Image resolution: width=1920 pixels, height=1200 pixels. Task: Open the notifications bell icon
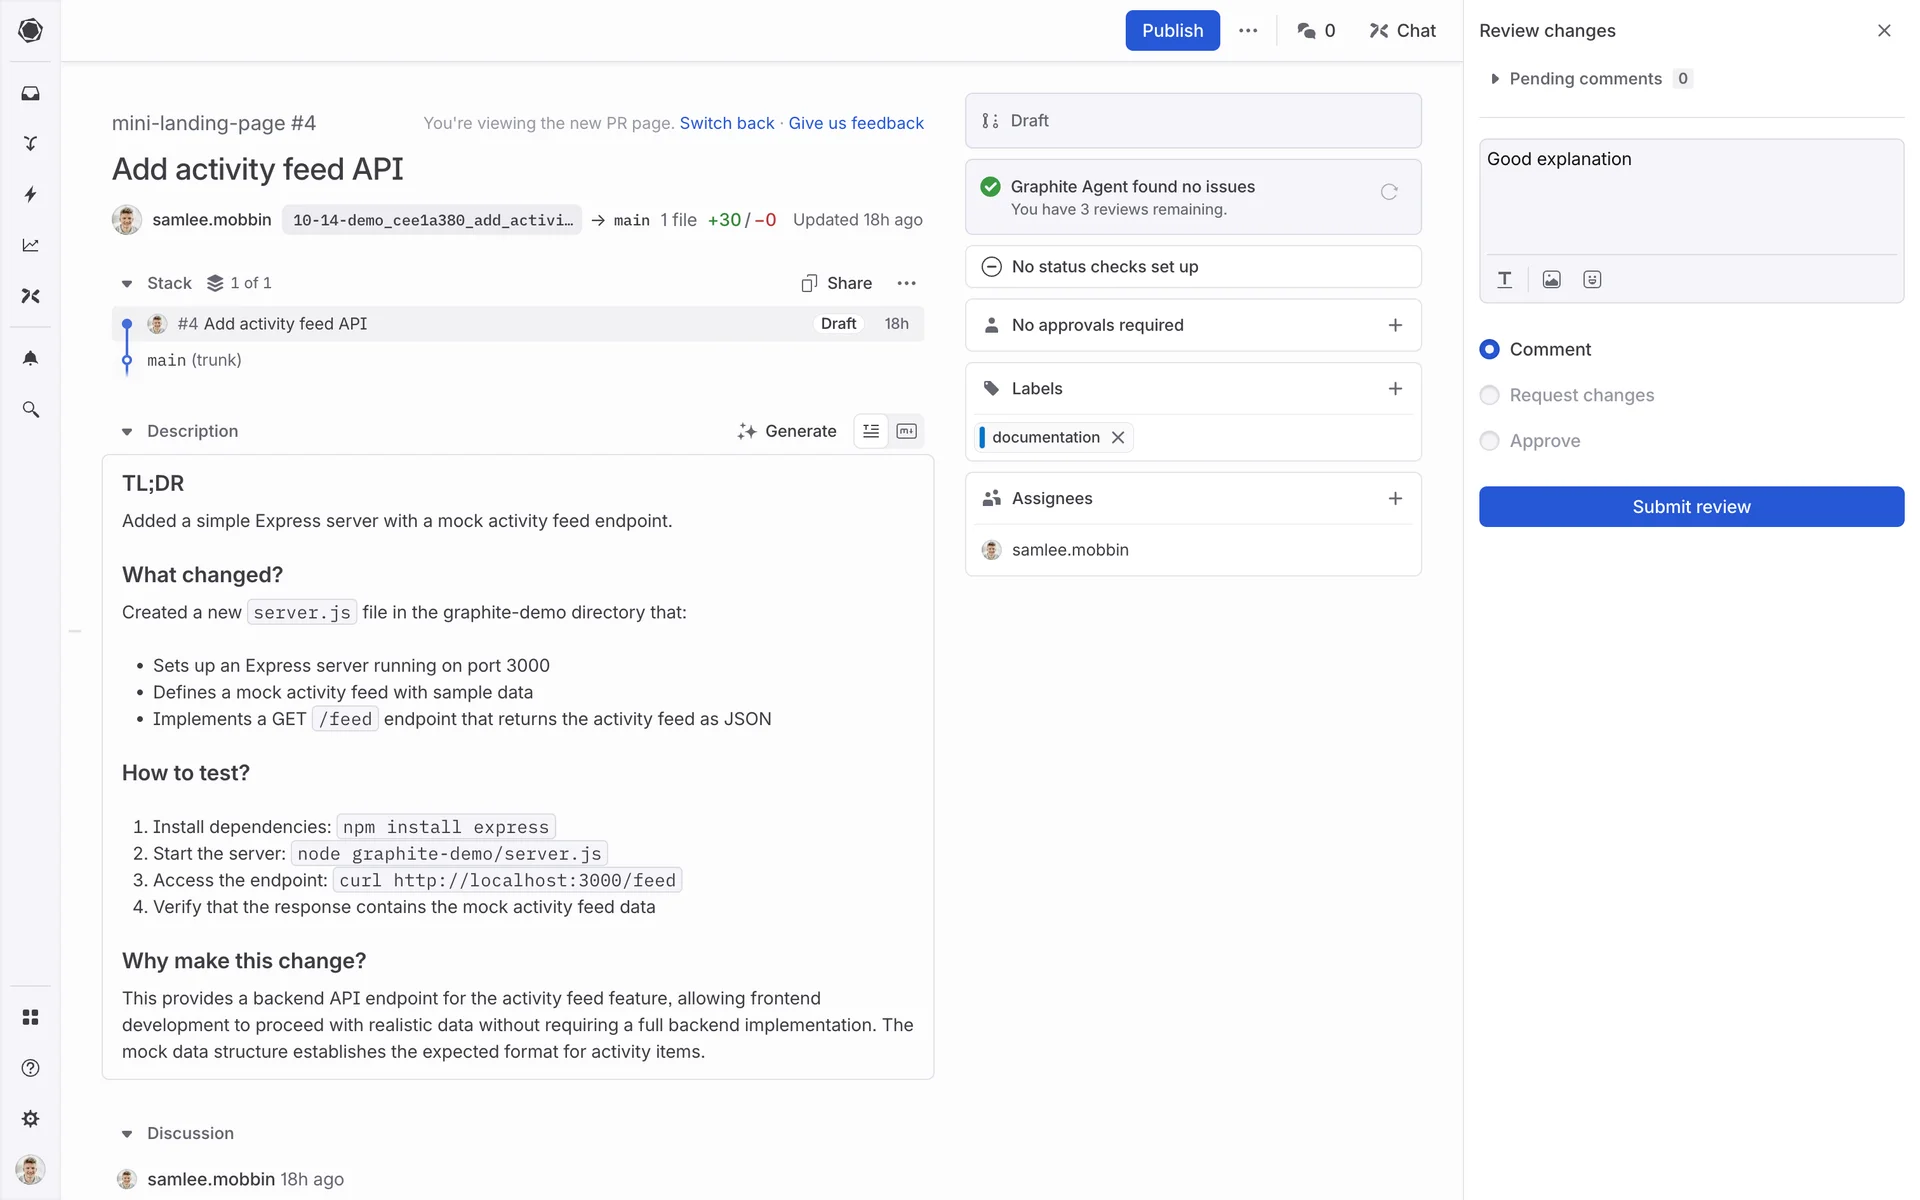pos(30,358)
